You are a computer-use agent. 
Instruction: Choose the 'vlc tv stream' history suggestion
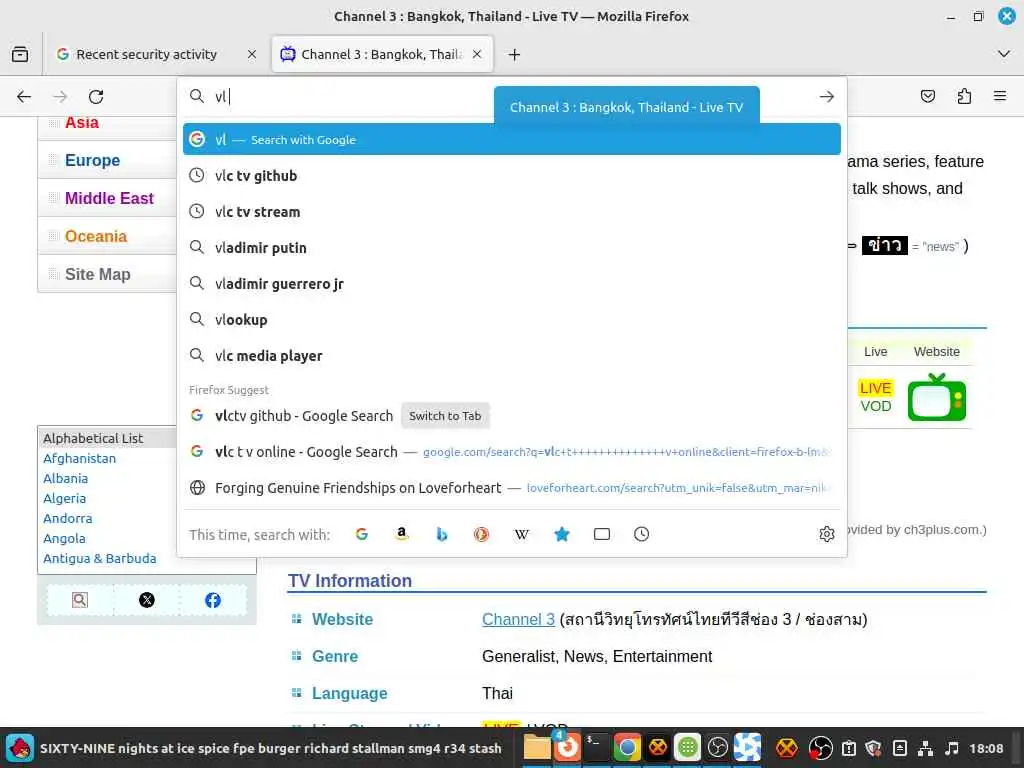pyautogui.click(x=511, y=212)
